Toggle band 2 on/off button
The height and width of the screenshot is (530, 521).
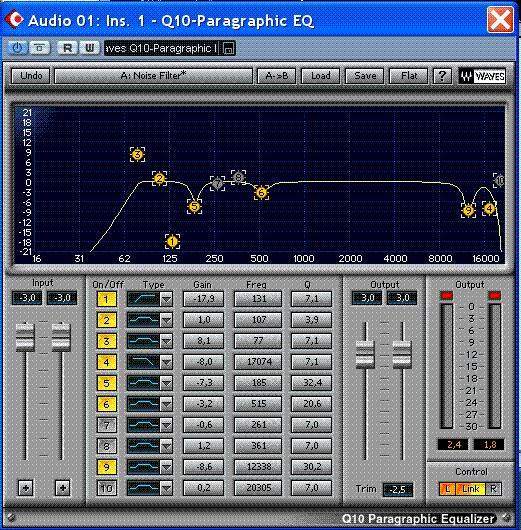click(106, 320)
